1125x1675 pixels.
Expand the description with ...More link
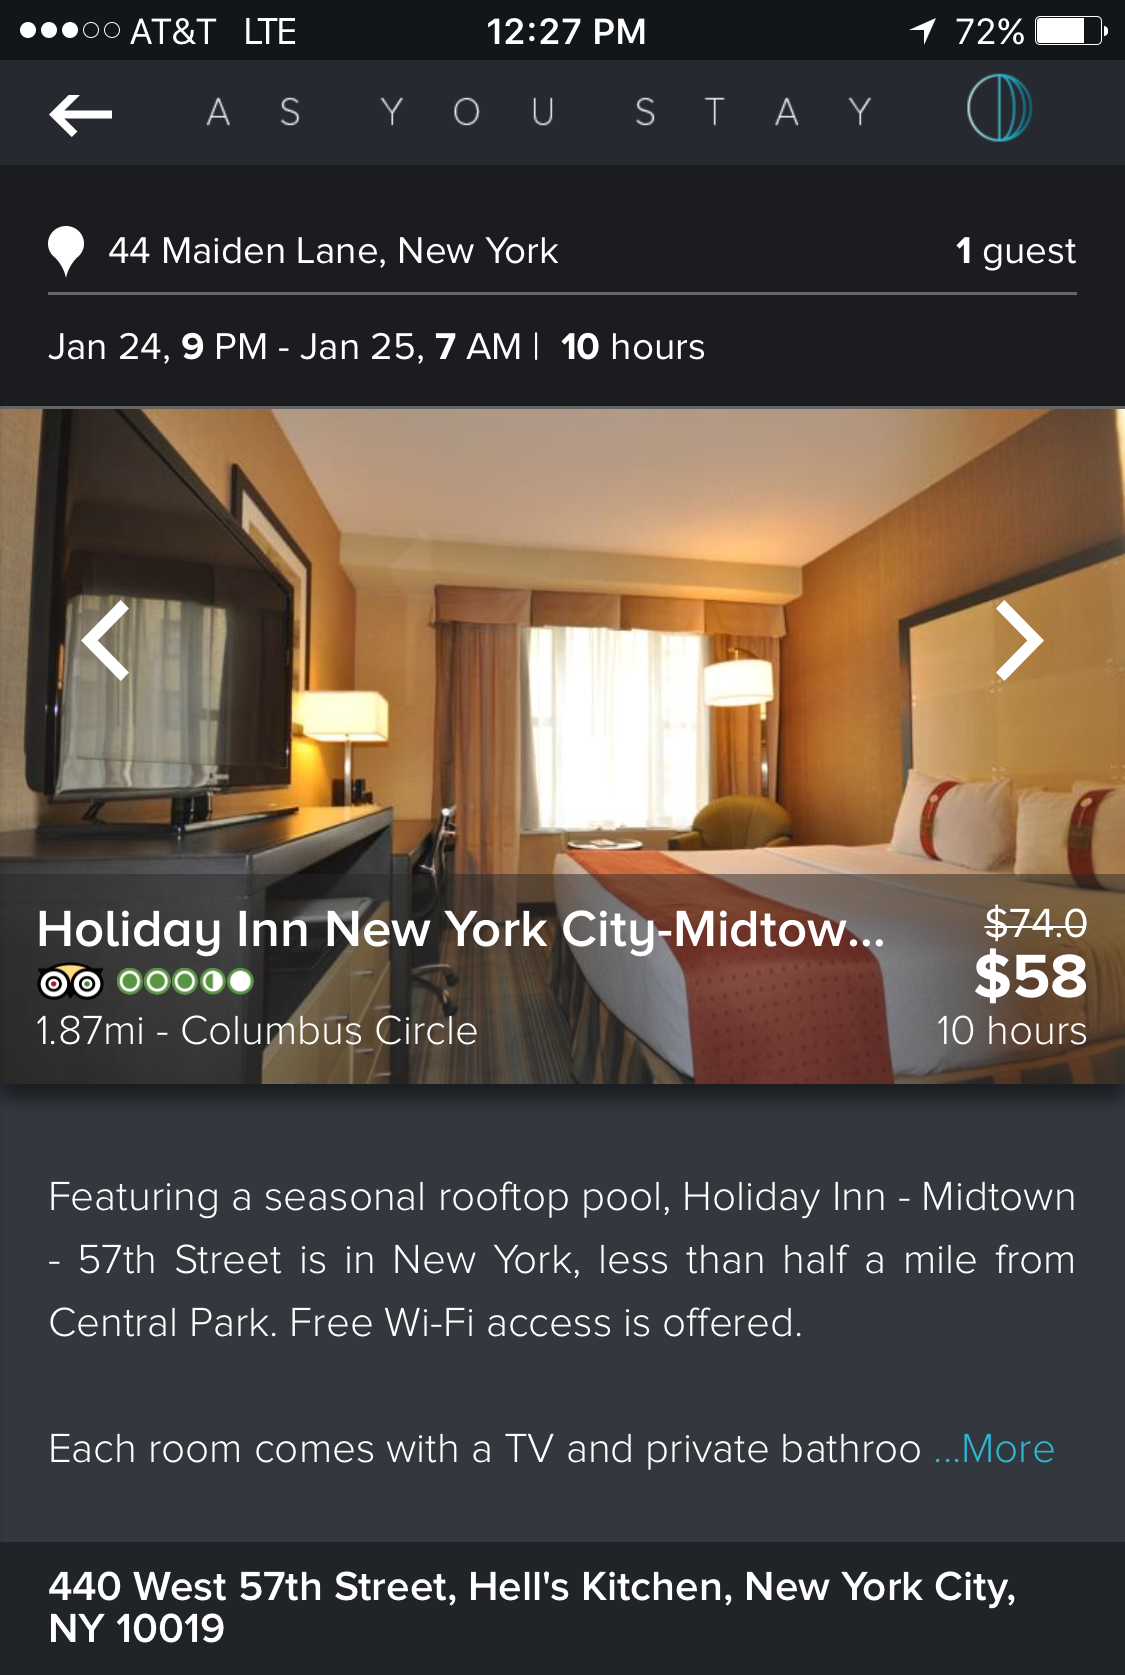tap(994, 1449)
